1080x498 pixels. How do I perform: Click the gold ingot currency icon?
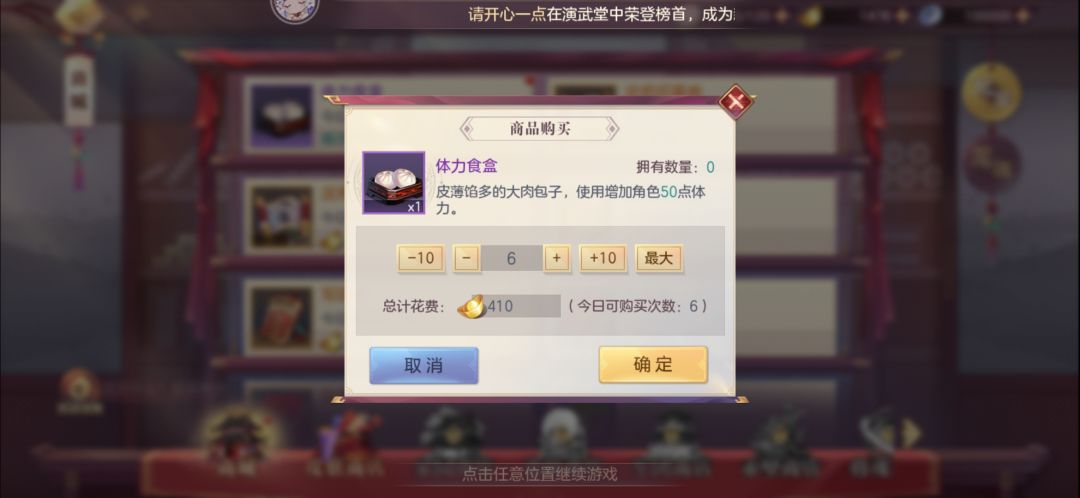[472, 307]
